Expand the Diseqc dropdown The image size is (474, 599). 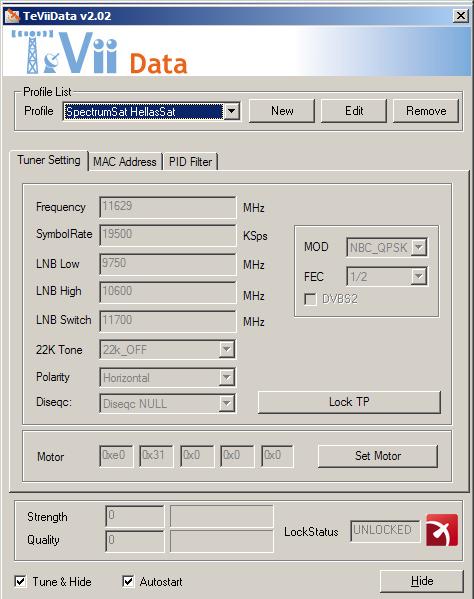(x=226, y=403)
